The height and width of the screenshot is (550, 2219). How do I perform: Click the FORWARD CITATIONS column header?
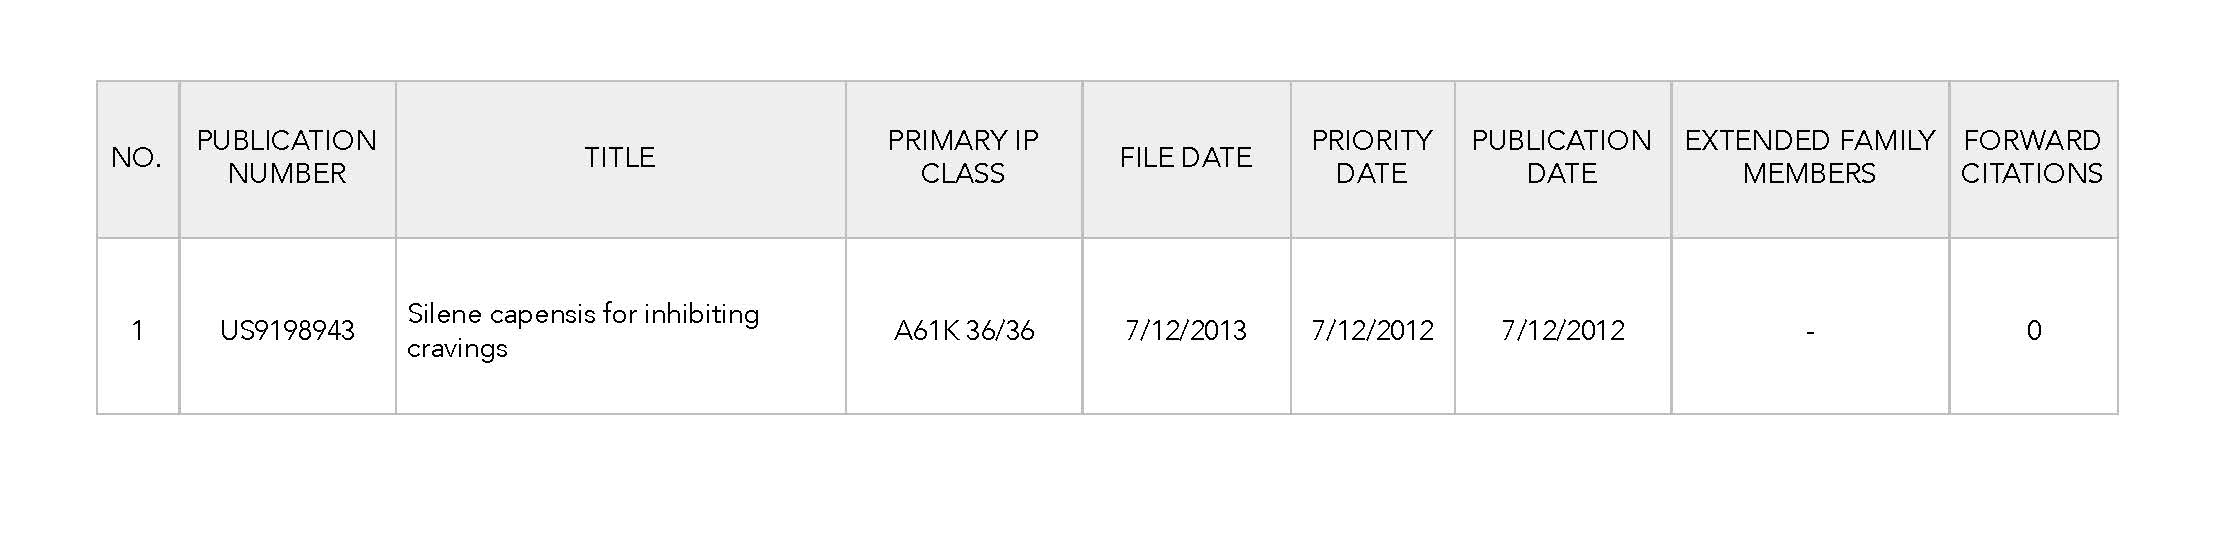[x=2032, y=158]
